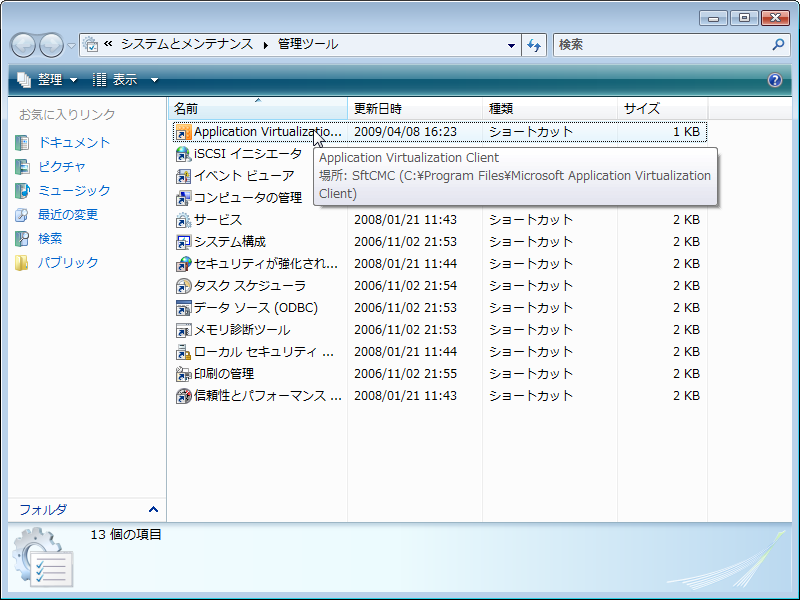This screenshot has width=800, height=600.
Task: Click the 最近の変更 link
Action: tap(68, 215)
